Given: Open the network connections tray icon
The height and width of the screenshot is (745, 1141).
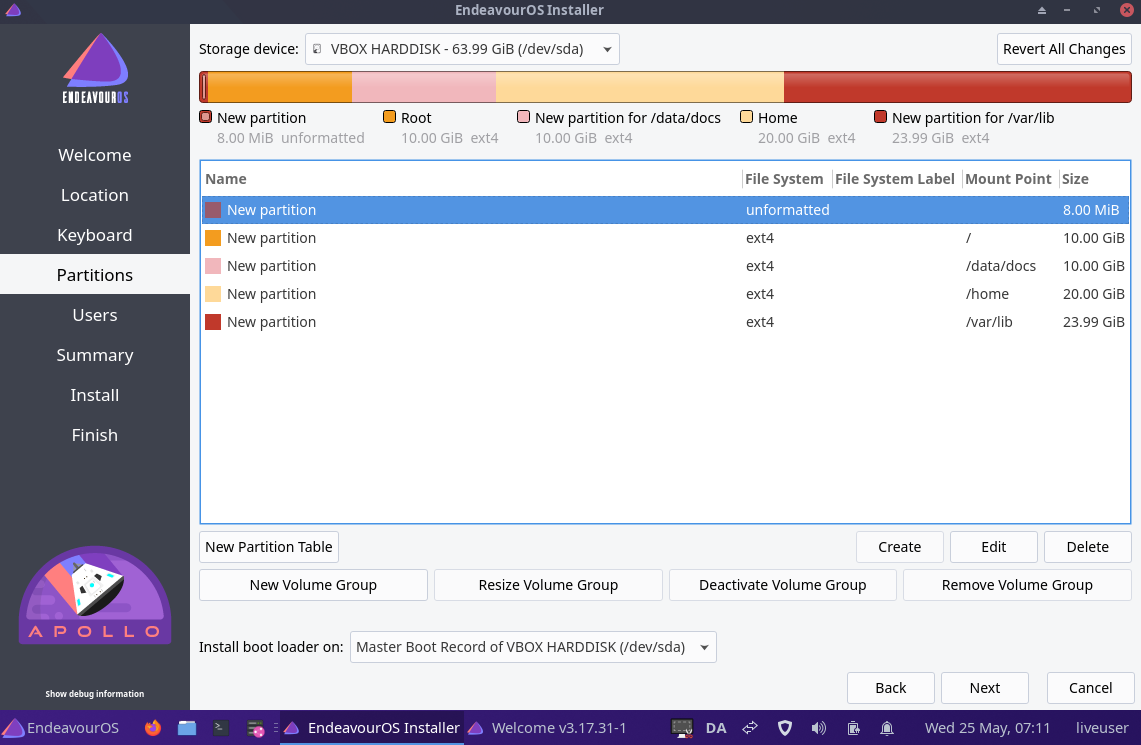Looking at the screenshot, I should (x=750, y=728).
